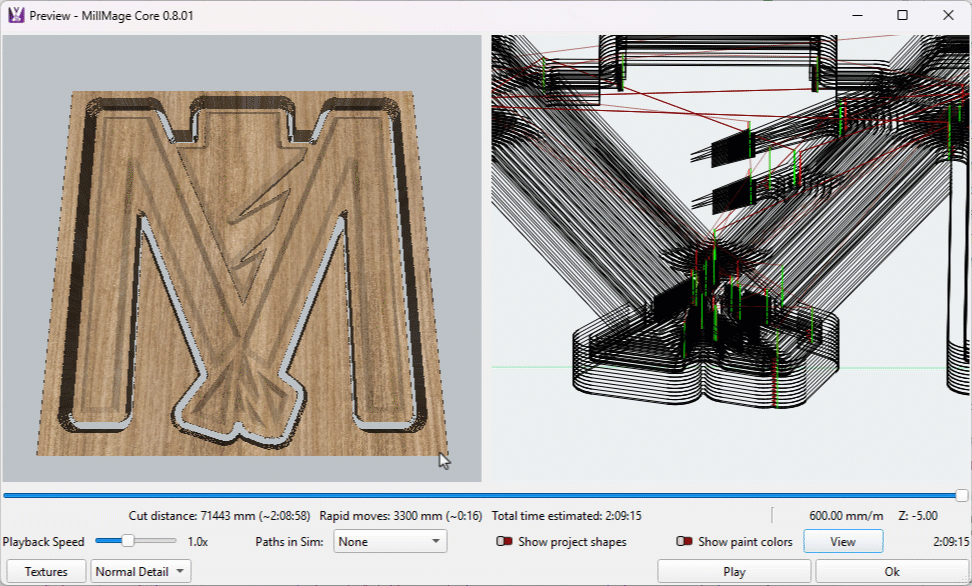
Task: Maximize the Preview window
Action: pyautogui.click(x=902, y=16)
